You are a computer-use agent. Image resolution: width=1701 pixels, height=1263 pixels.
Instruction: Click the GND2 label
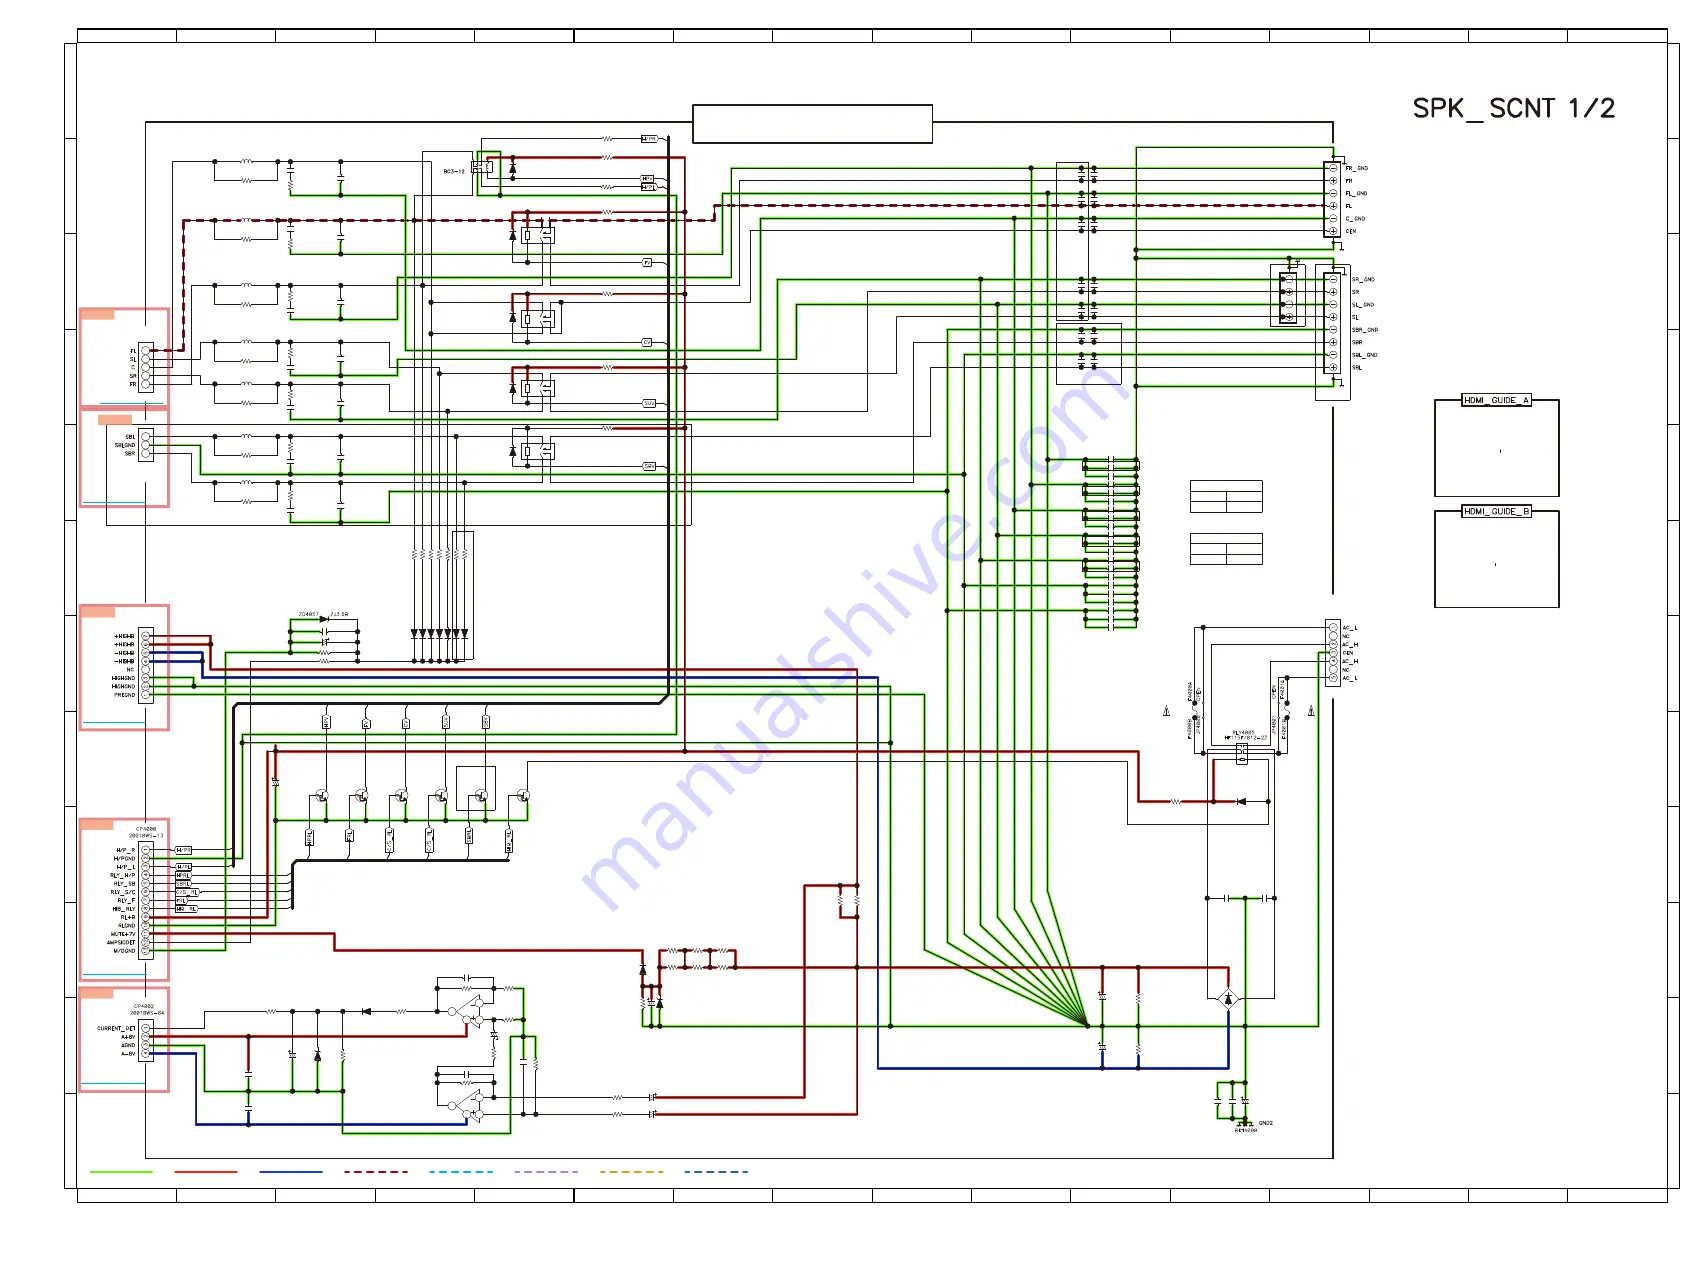click(x=1266, y=1123)
